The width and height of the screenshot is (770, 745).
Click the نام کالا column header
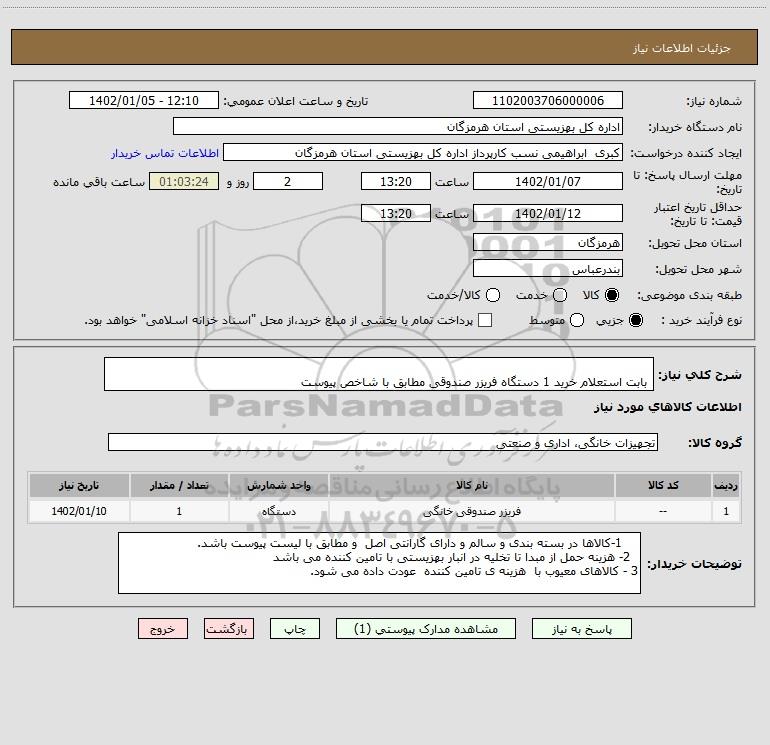coord(471,485)
